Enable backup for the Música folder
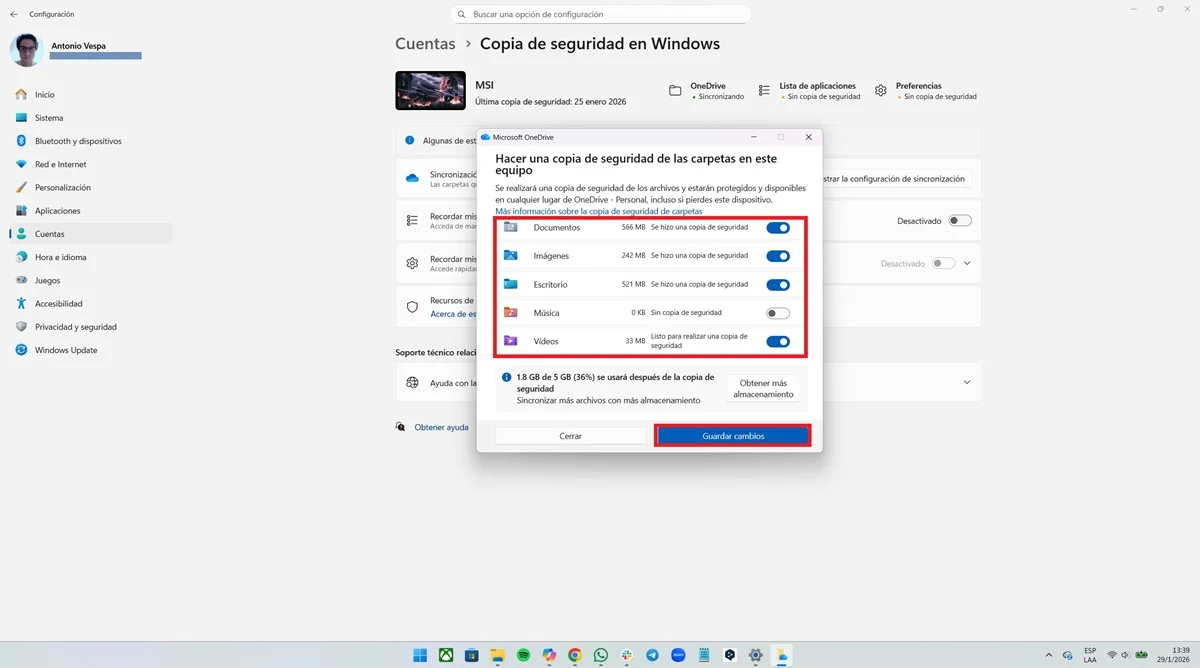The image size is (1200, 668). coord(778,313)
